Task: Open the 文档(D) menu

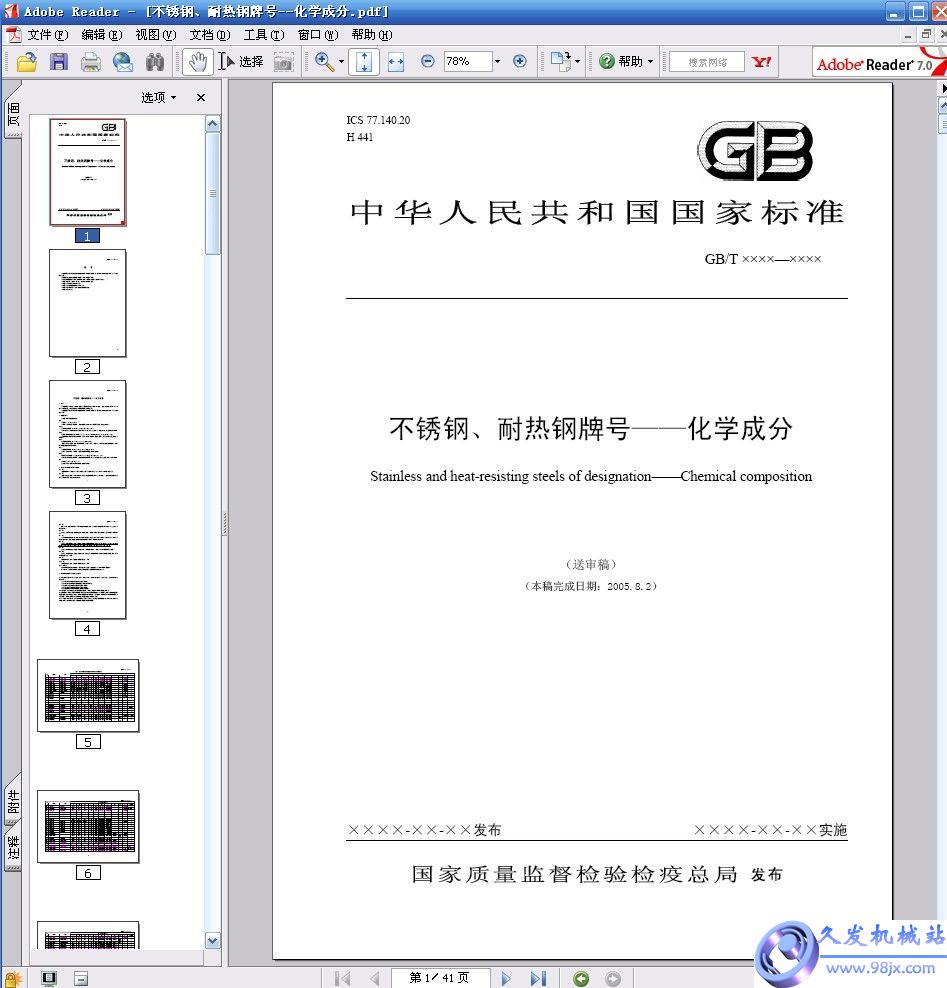Action: tap(210, 35)
